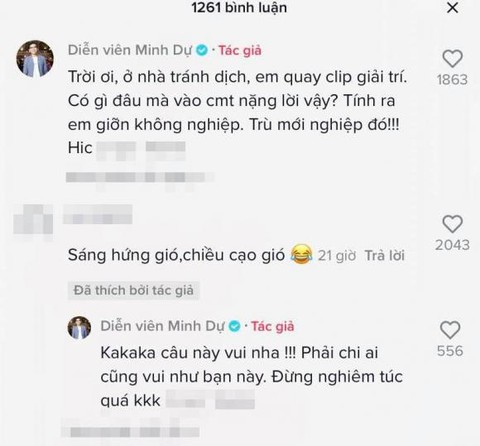Tap Trả lời on the Sáng hứng gió comment

click(384, 256)
